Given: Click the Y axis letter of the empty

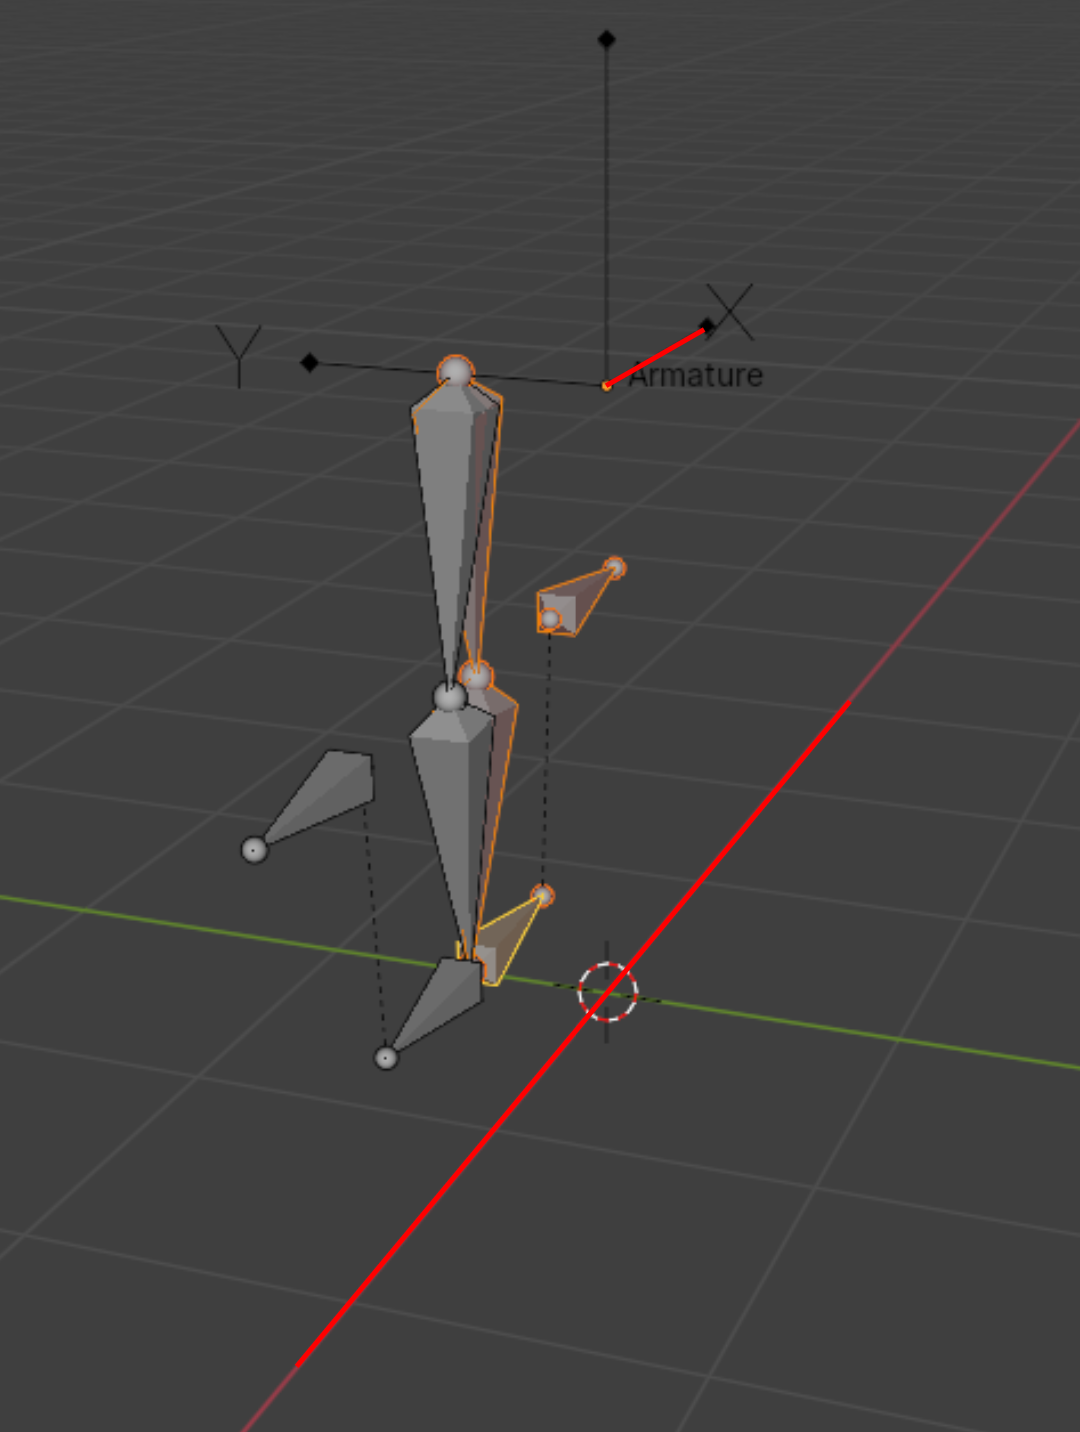Looking at the screenshot, I should [x=239, y=356].
